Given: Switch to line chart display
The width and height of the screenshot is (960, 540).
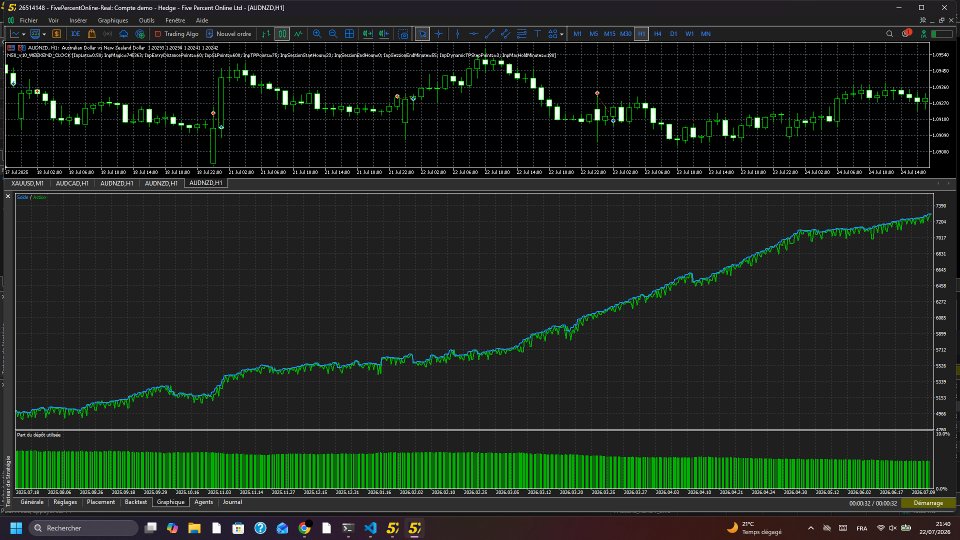Looking at the screenshot, I should click(298, 34).
